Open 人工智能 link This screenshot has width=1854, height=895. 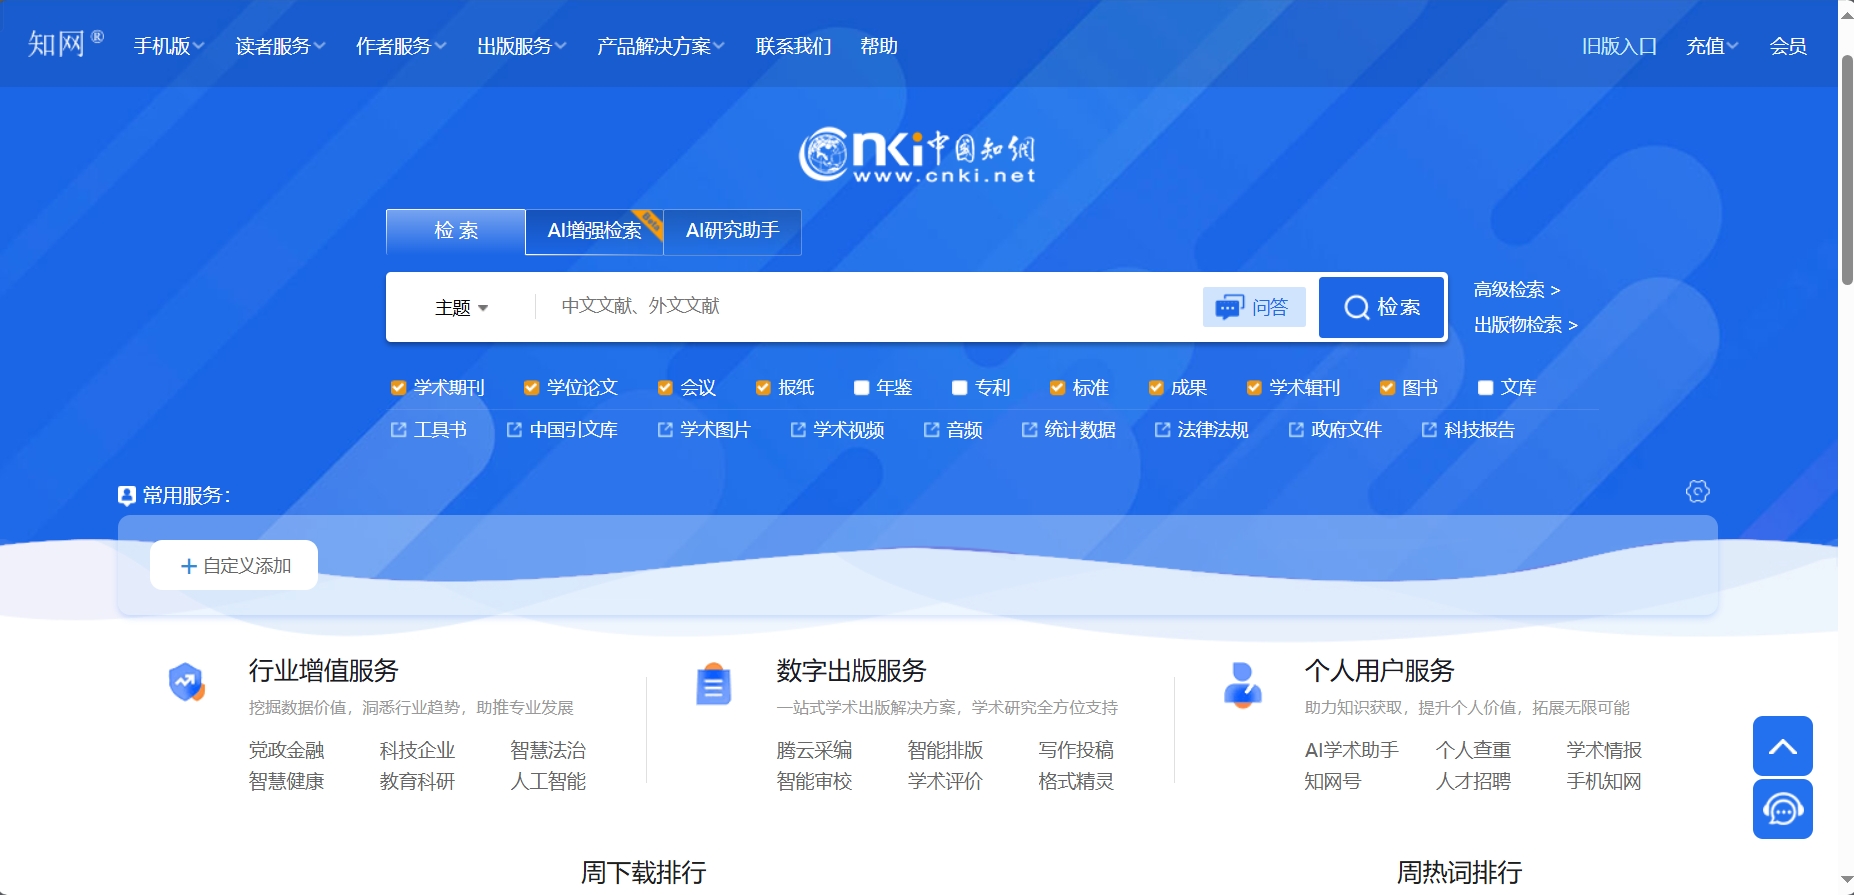548,781
